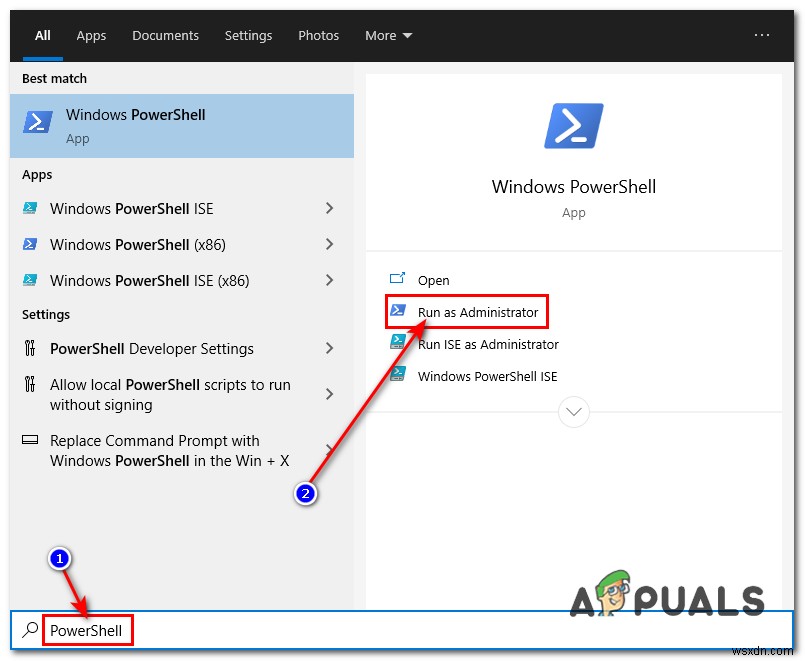Click the Windows PowerShell best match icon
This screenshot has height=661, width=805.
point(37,122)
